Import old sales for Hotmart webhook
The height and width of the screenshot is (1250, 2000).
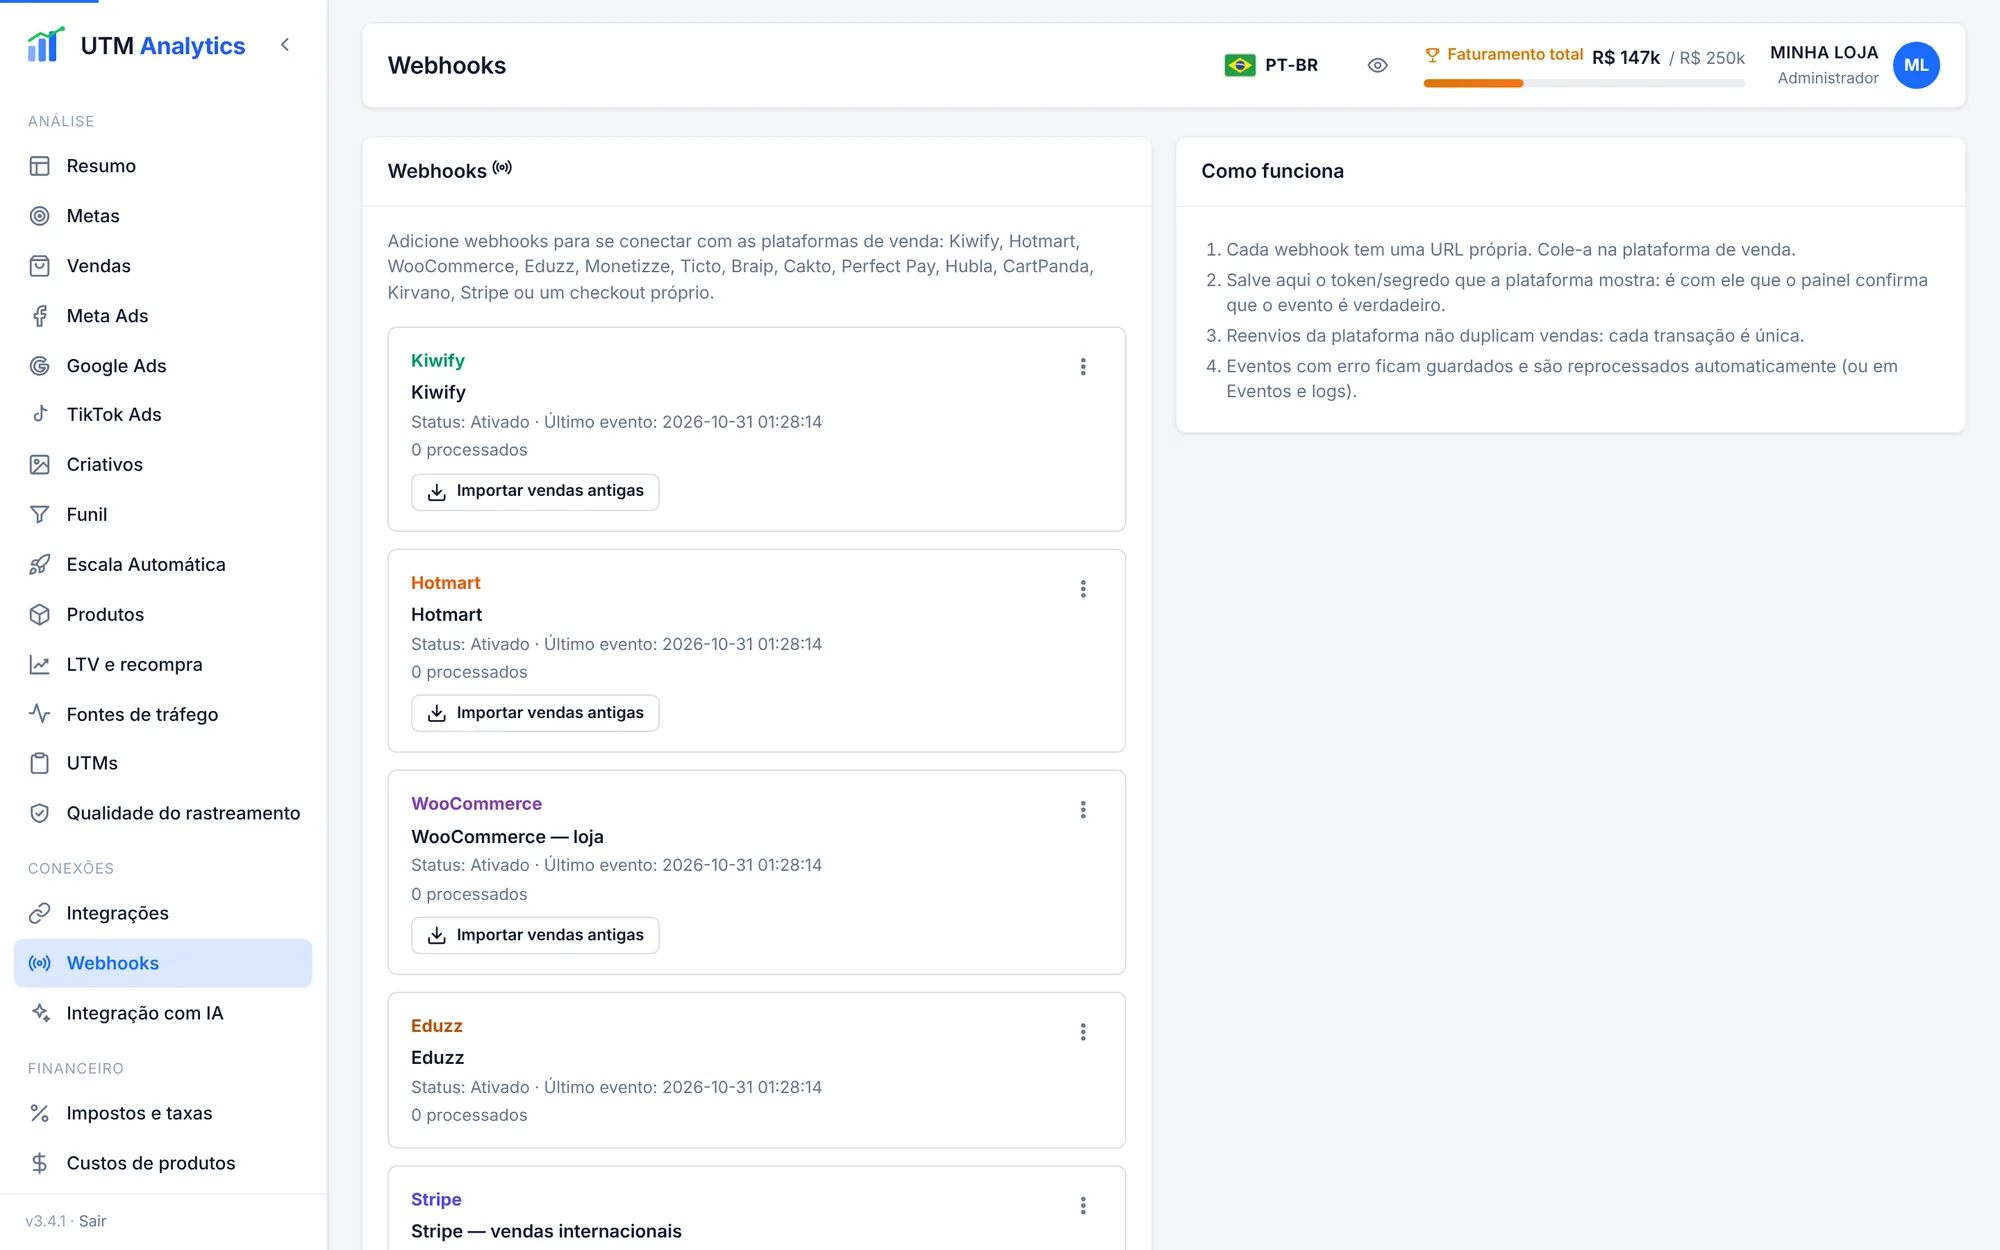tap(535, 713)
